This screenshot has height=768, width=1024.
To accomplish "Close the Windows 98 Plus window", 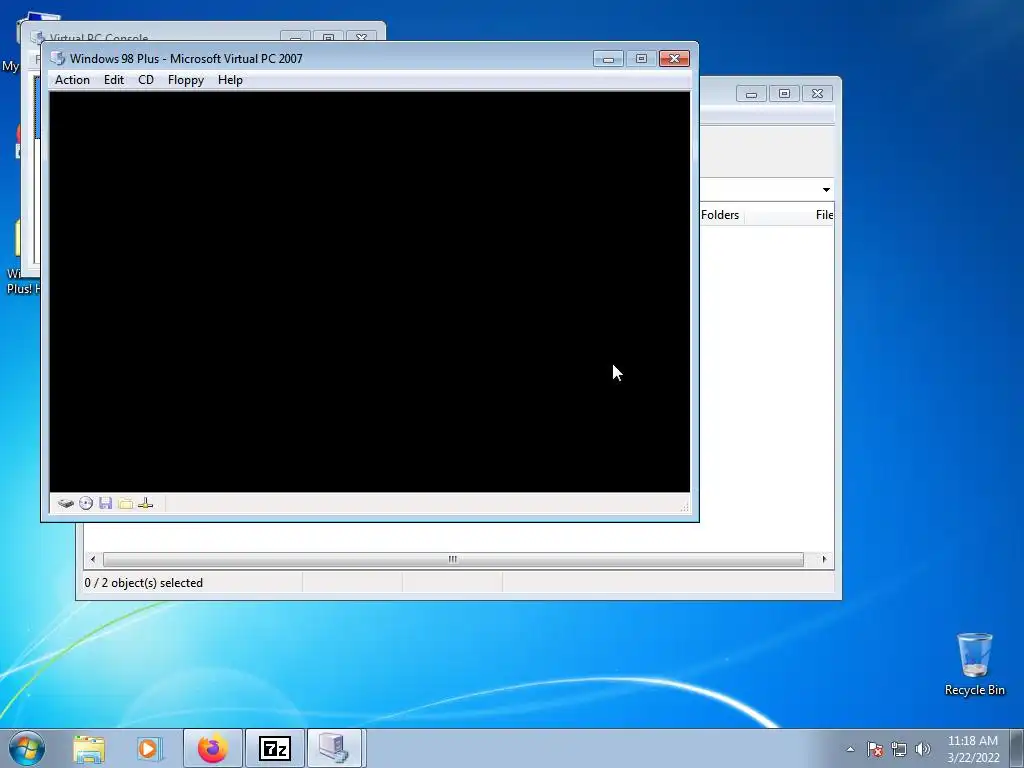I will (x=675, y=59).
